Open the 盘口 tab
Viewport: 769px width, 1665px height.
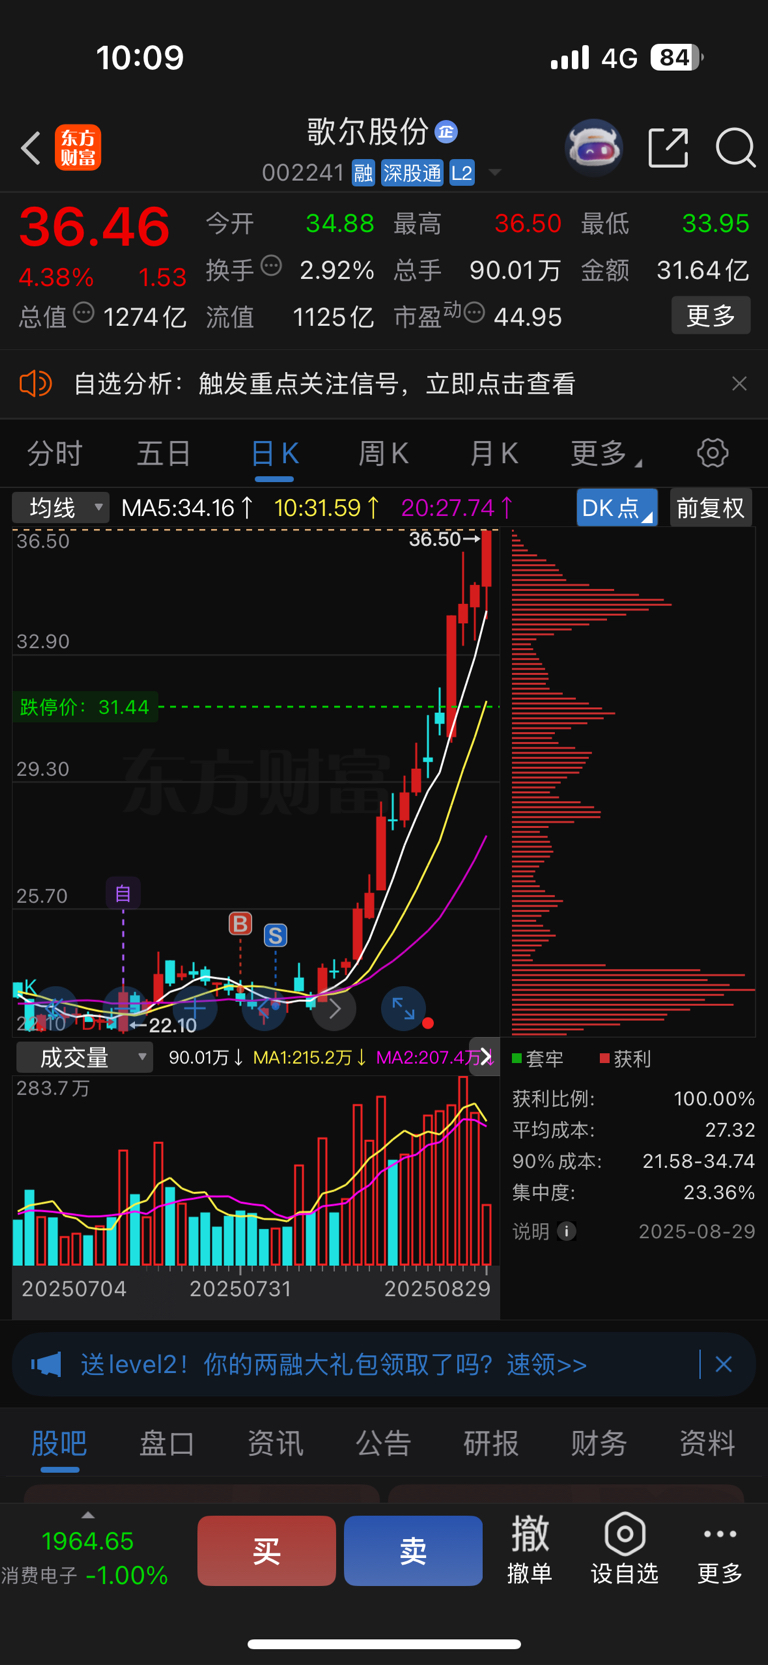[167, 1443]
